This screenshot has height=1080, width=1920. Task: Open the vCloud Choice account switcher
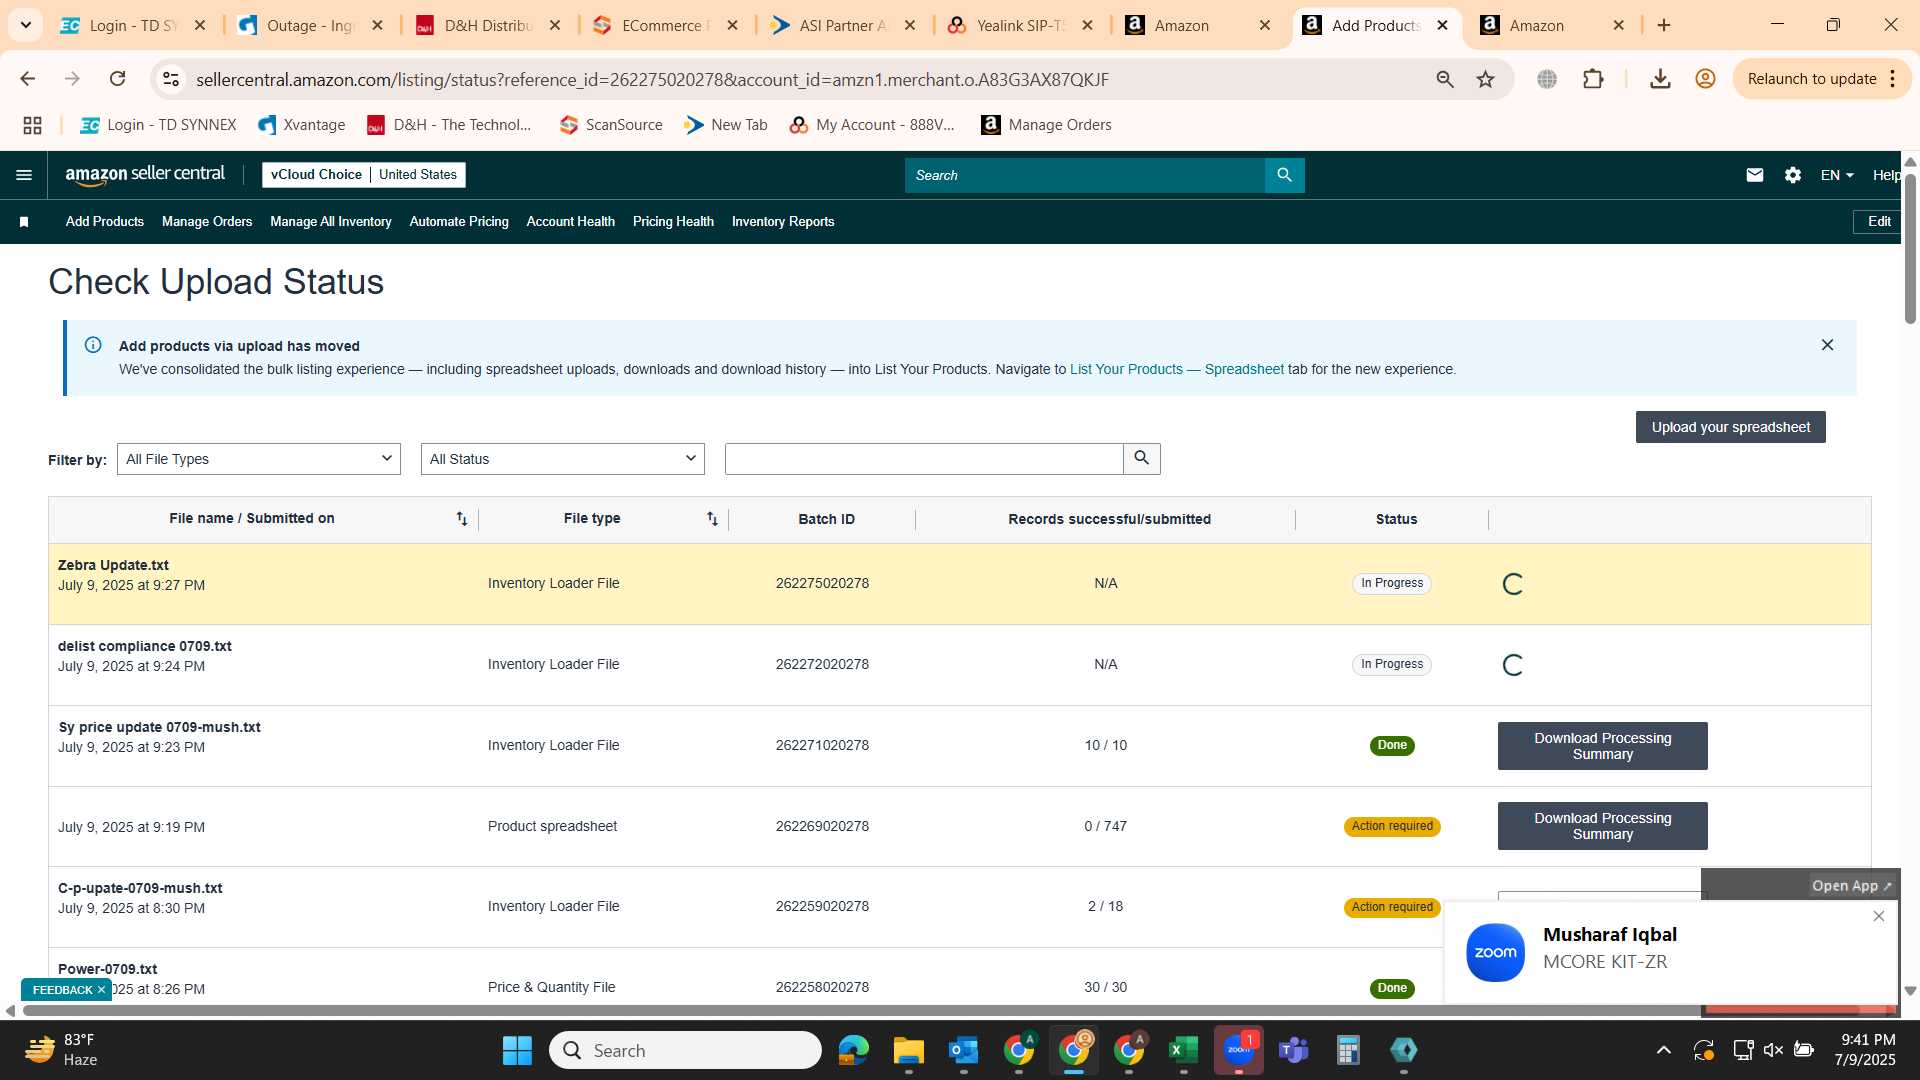364,175
